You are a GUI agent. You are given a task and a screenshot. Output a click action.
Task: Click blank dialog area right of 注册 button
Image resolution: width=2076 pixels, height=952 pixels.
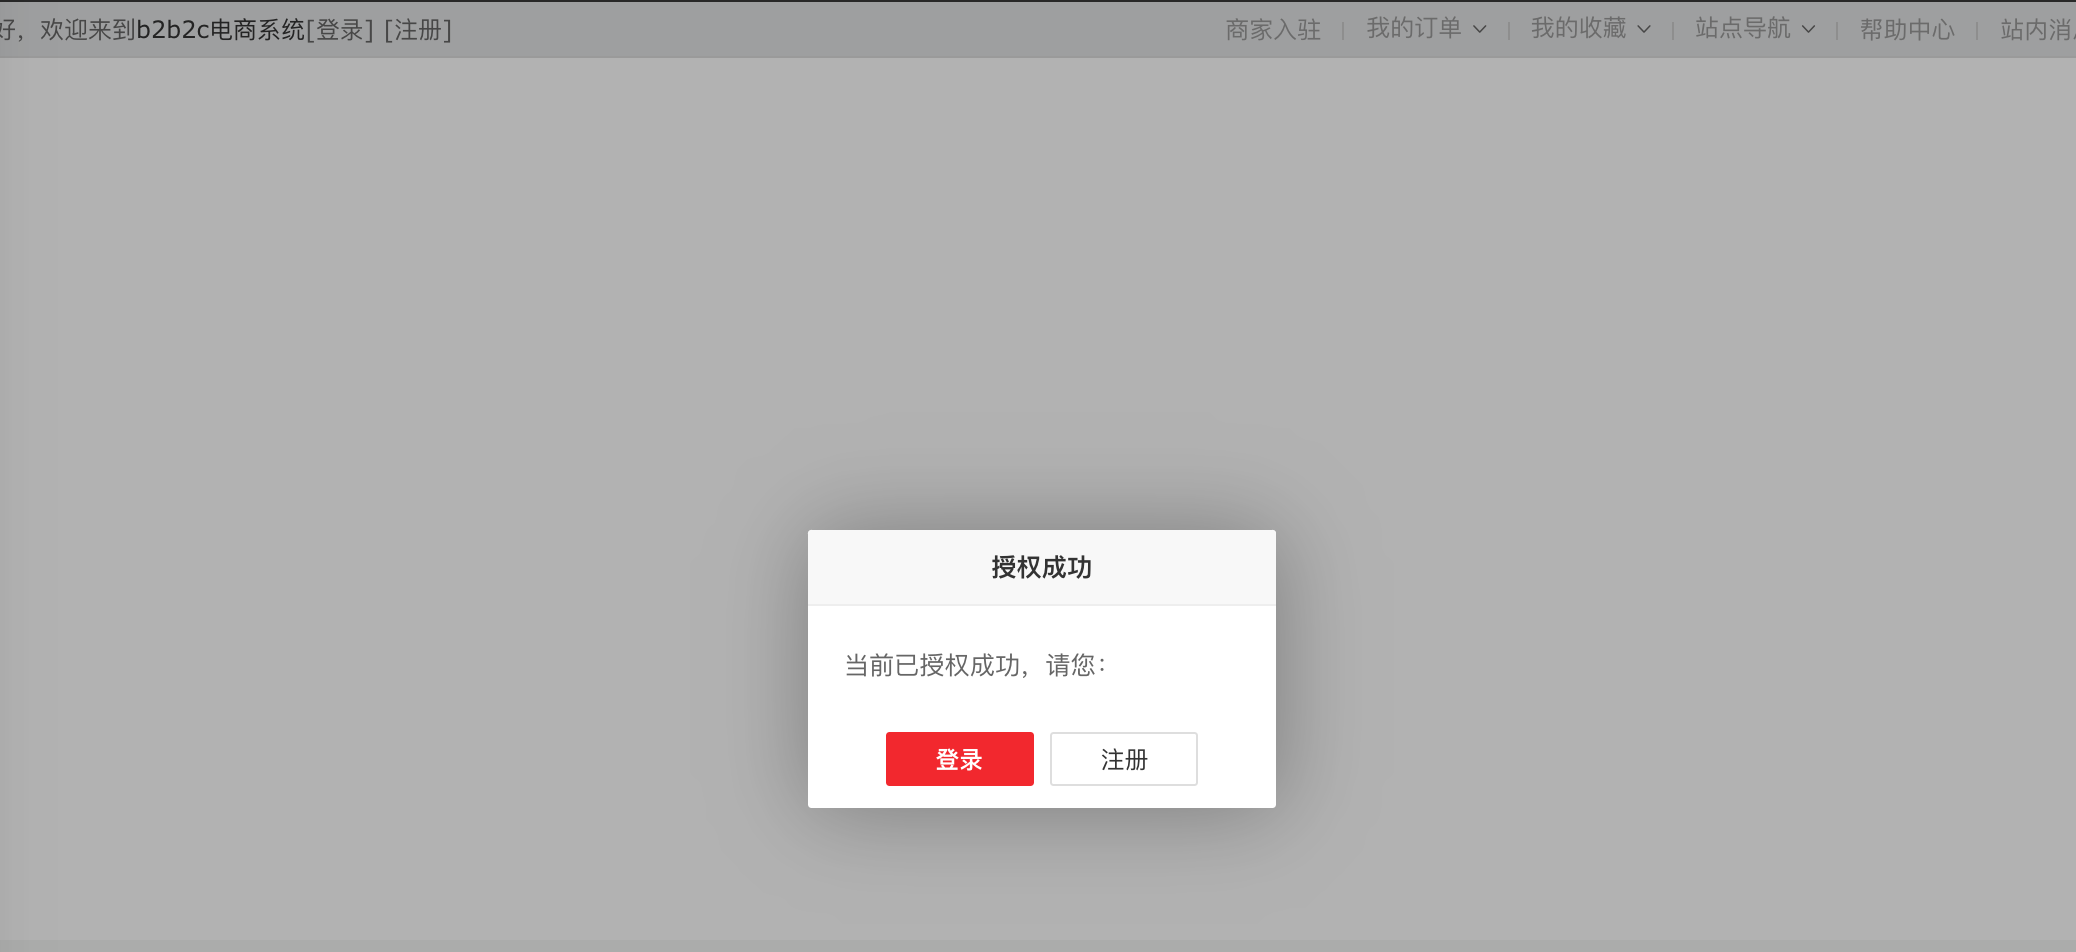[1236, 759]
